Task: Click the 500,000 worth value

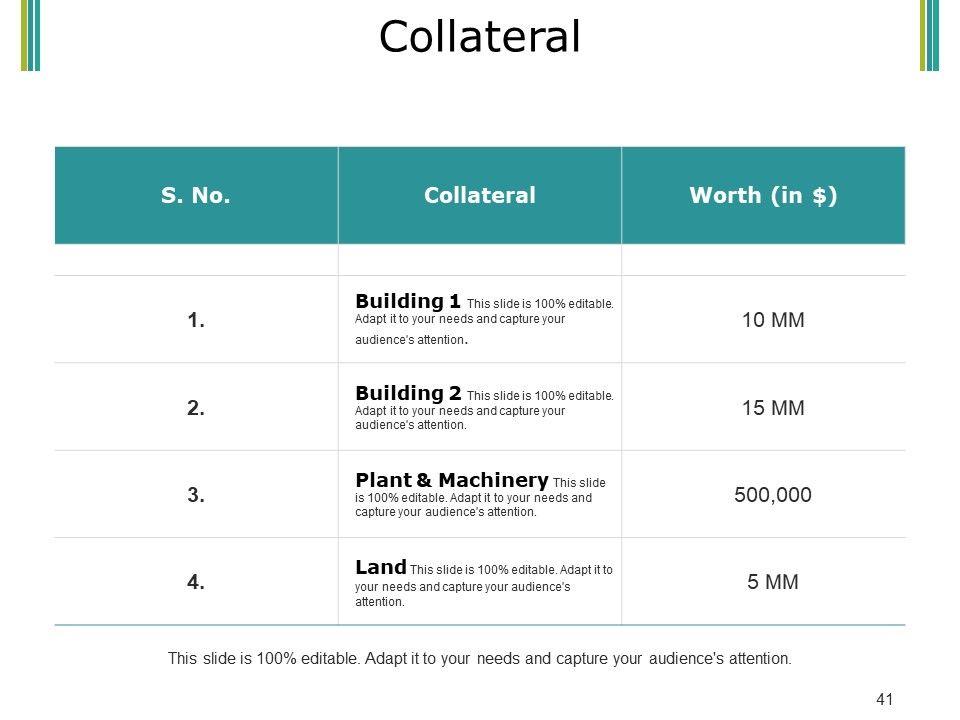Action: coord(773,494)
